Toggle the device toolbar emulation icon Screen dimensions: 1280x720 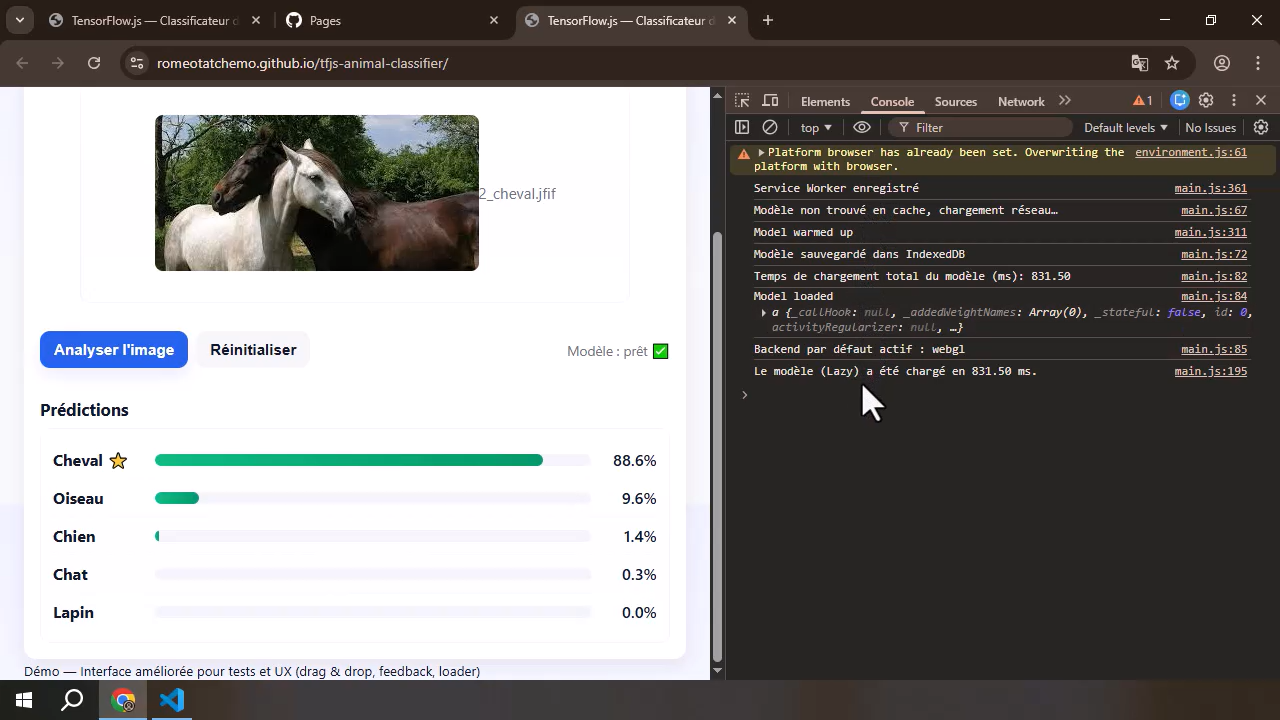pyautogui.click(x=770, y=101)
